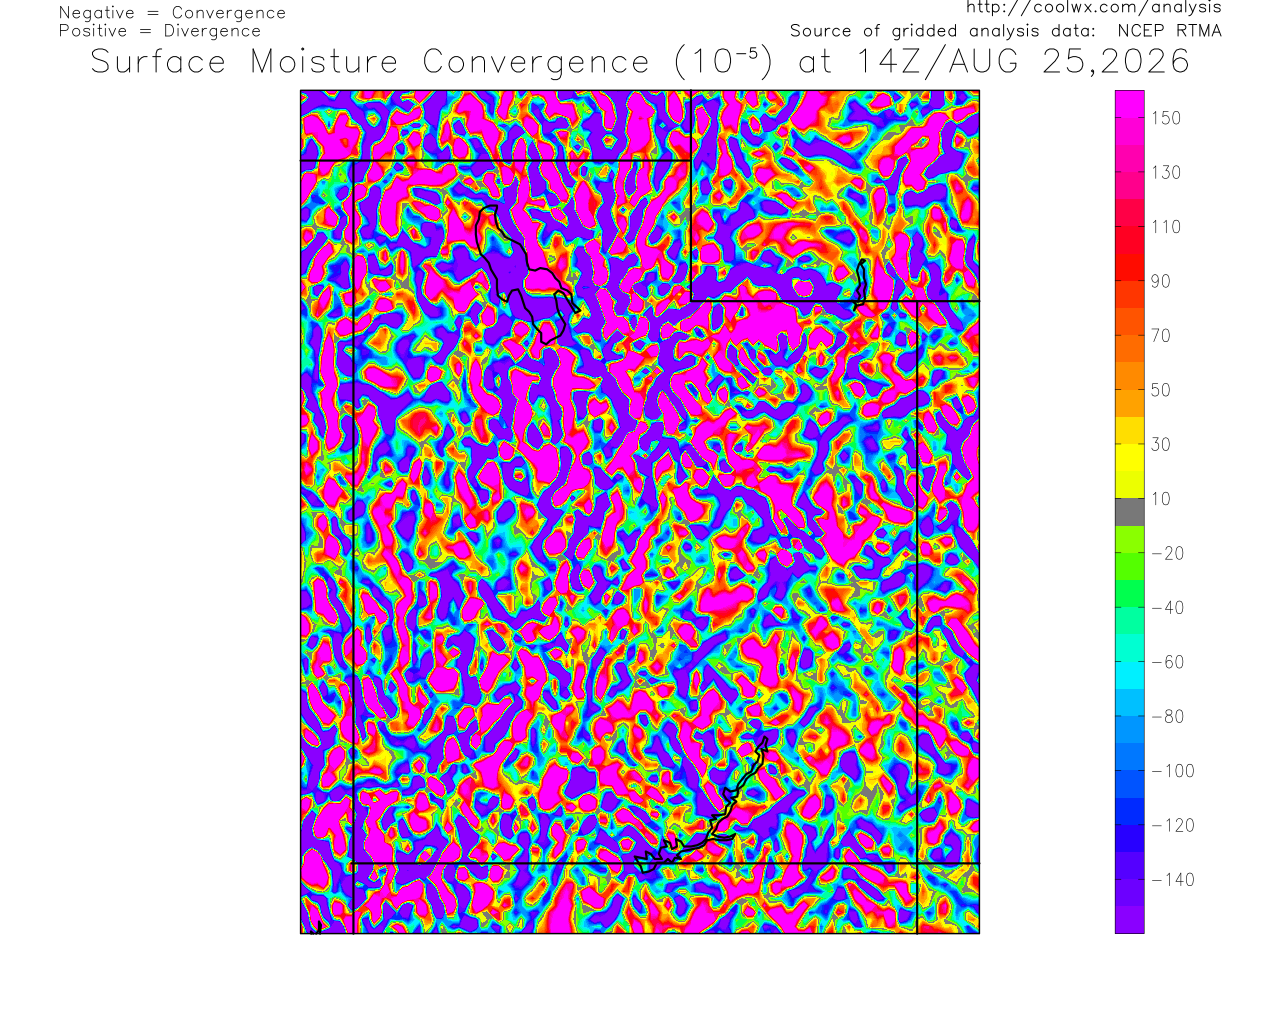Click the Wyoming corner notch on map
Image resolution: width=1280 pixels, height=1024 pixels.
691,300
